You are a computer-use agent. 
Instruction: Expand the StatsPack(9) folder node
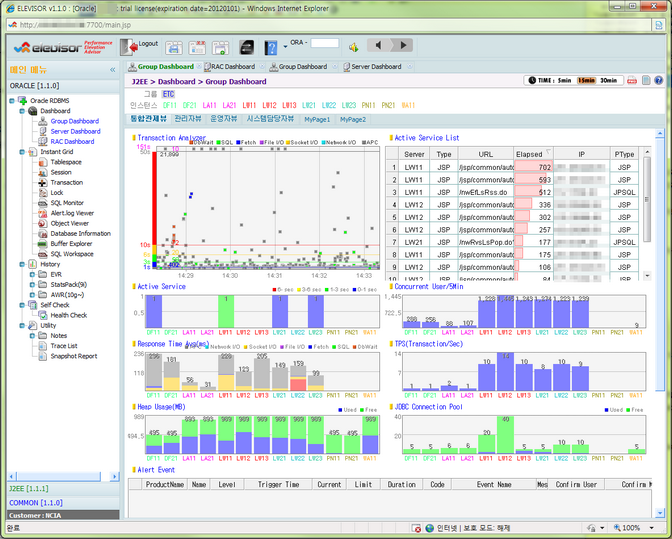coord(32,284)
